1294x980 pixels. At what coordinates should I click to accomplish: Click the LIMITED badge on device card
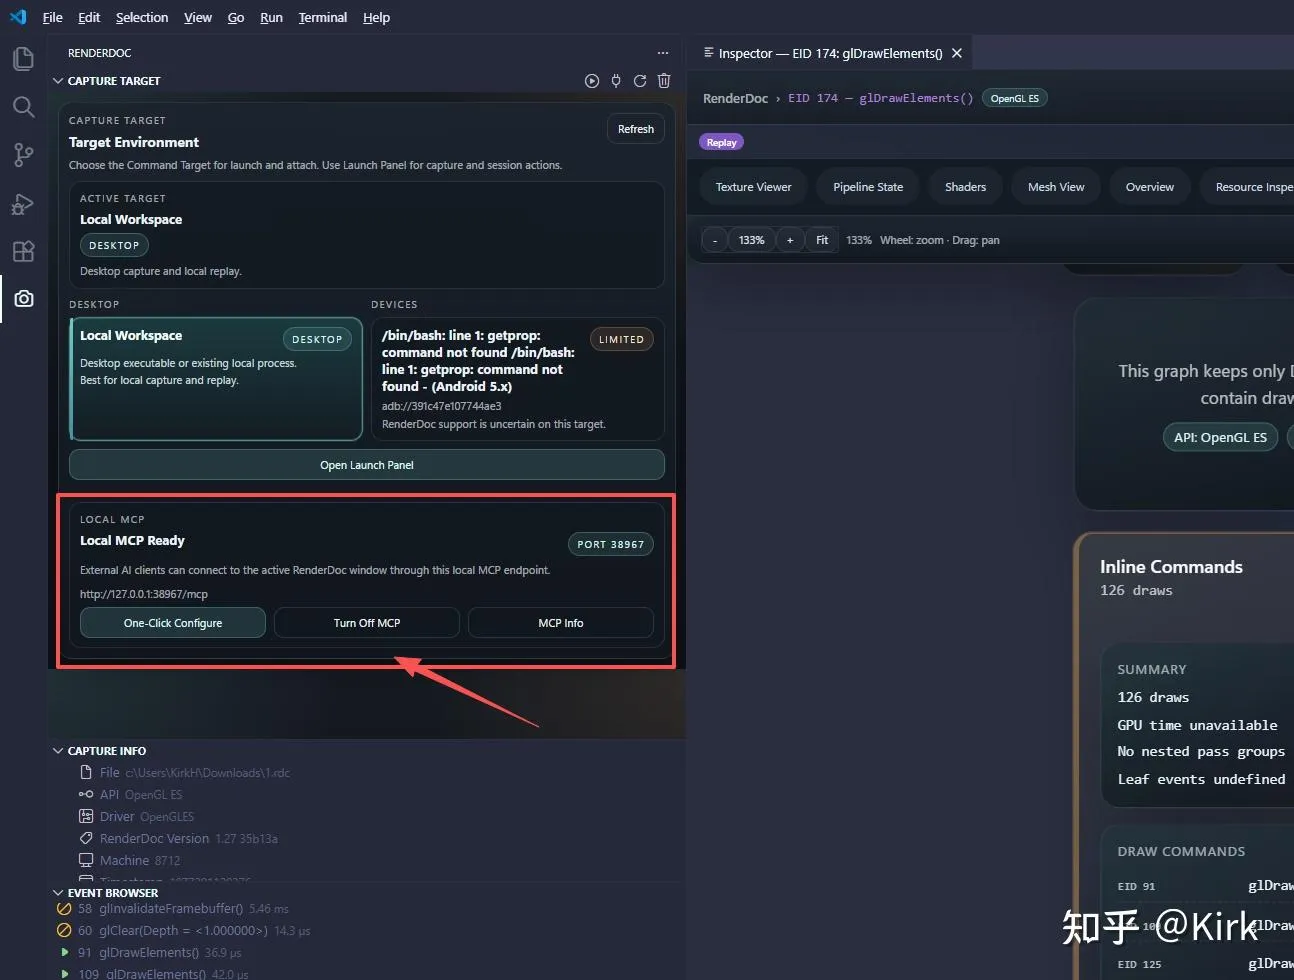point(621,339)
